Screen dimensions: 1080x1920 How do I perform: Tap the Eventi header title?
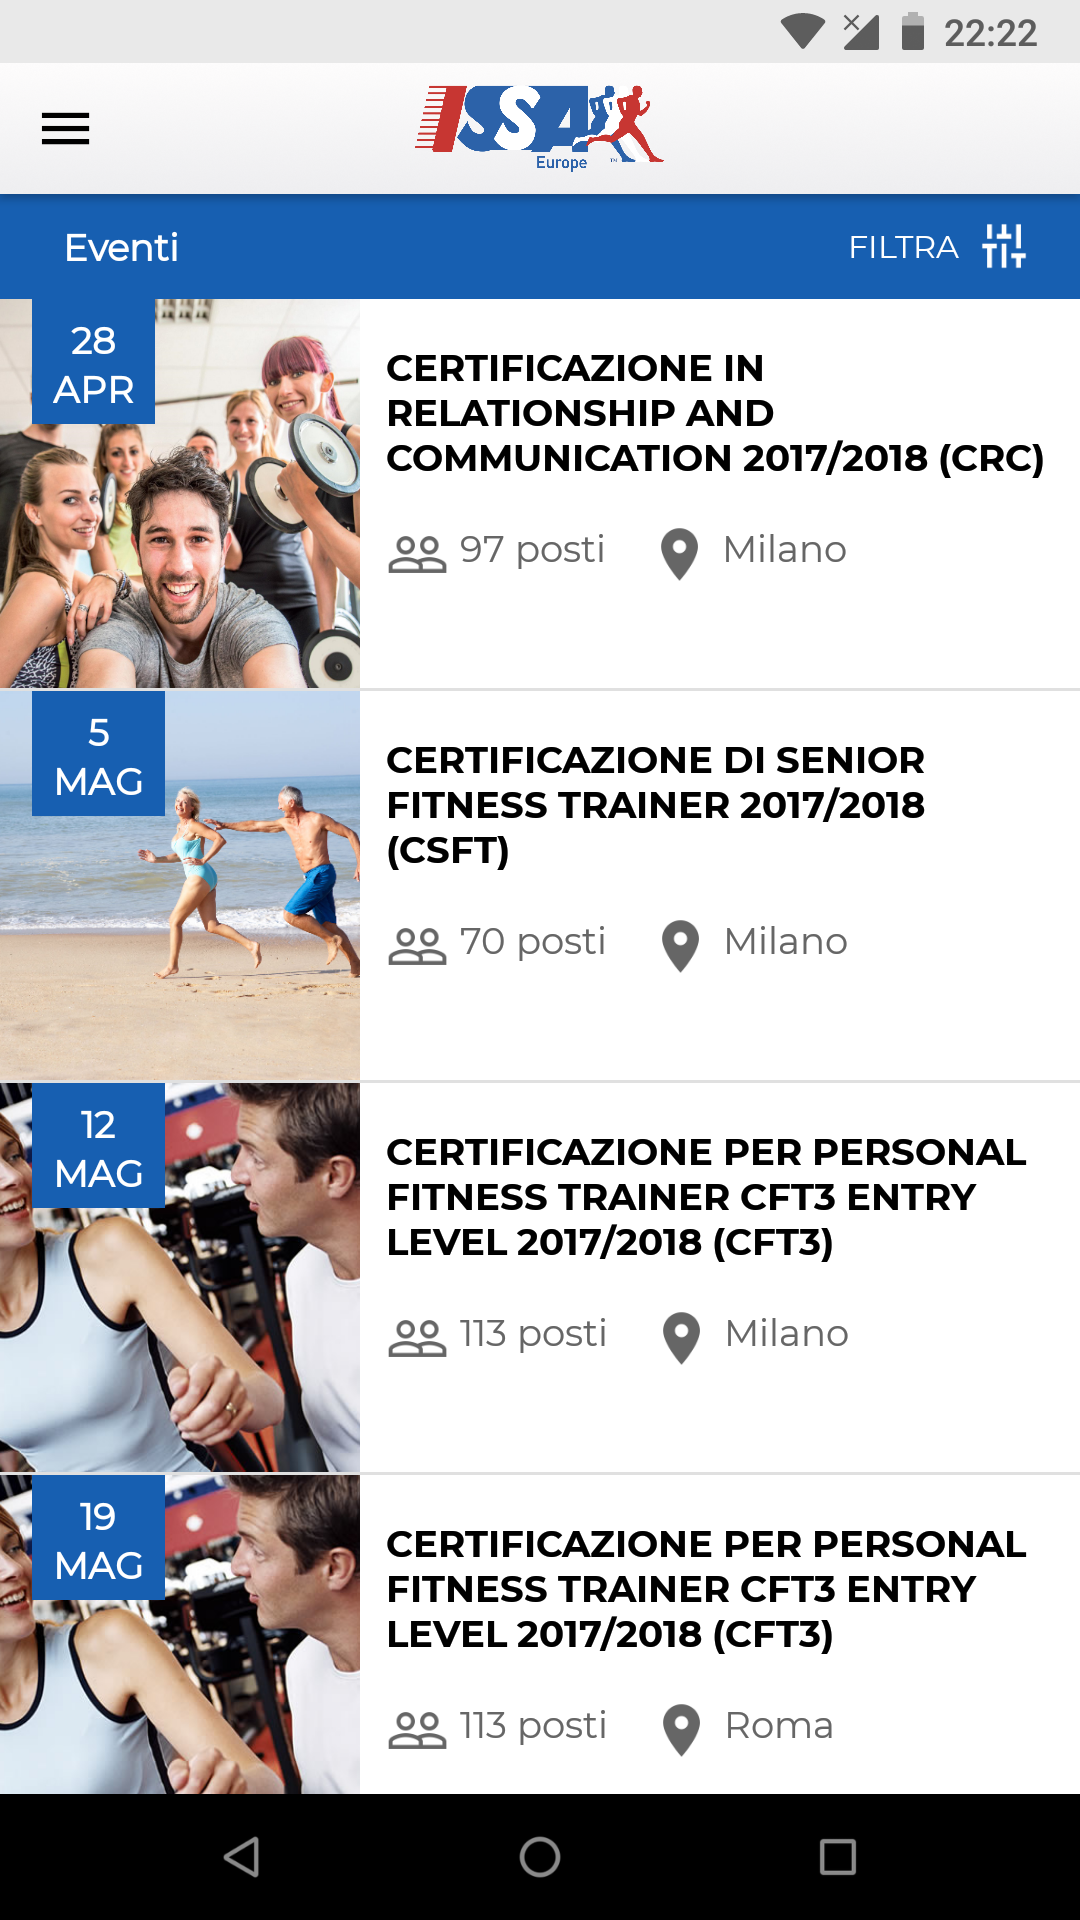(x=121, y=247)
